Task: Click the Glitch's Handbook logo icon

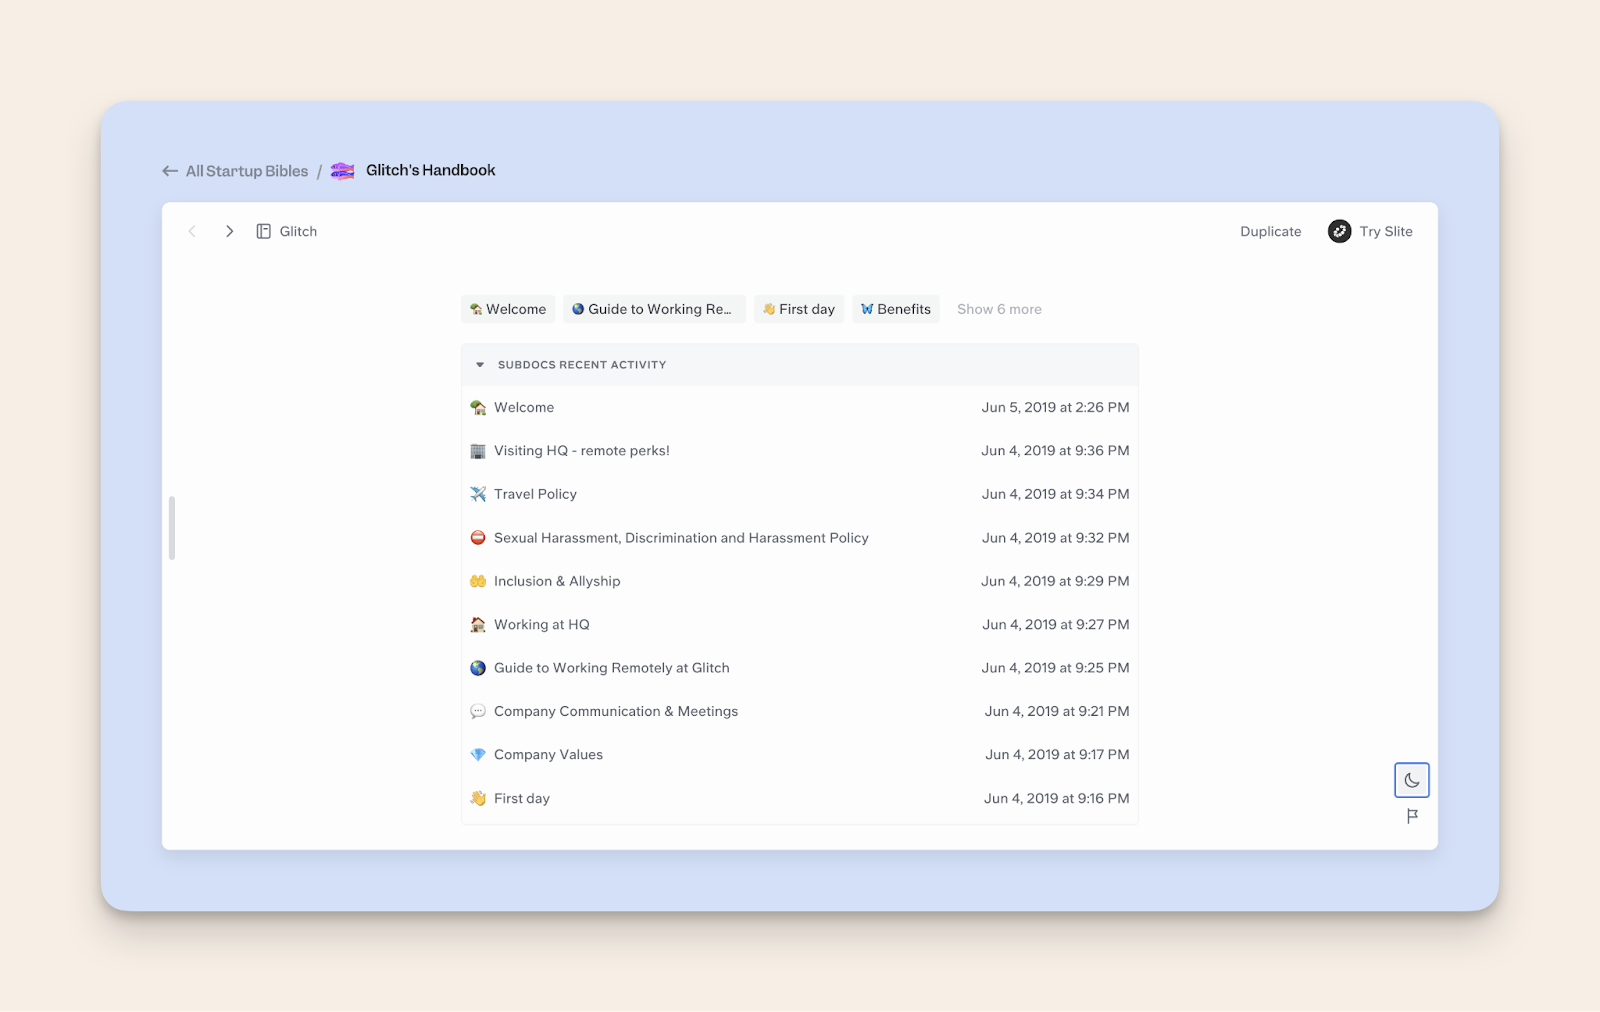Action: pyautogui.click(x=343, y=171)
